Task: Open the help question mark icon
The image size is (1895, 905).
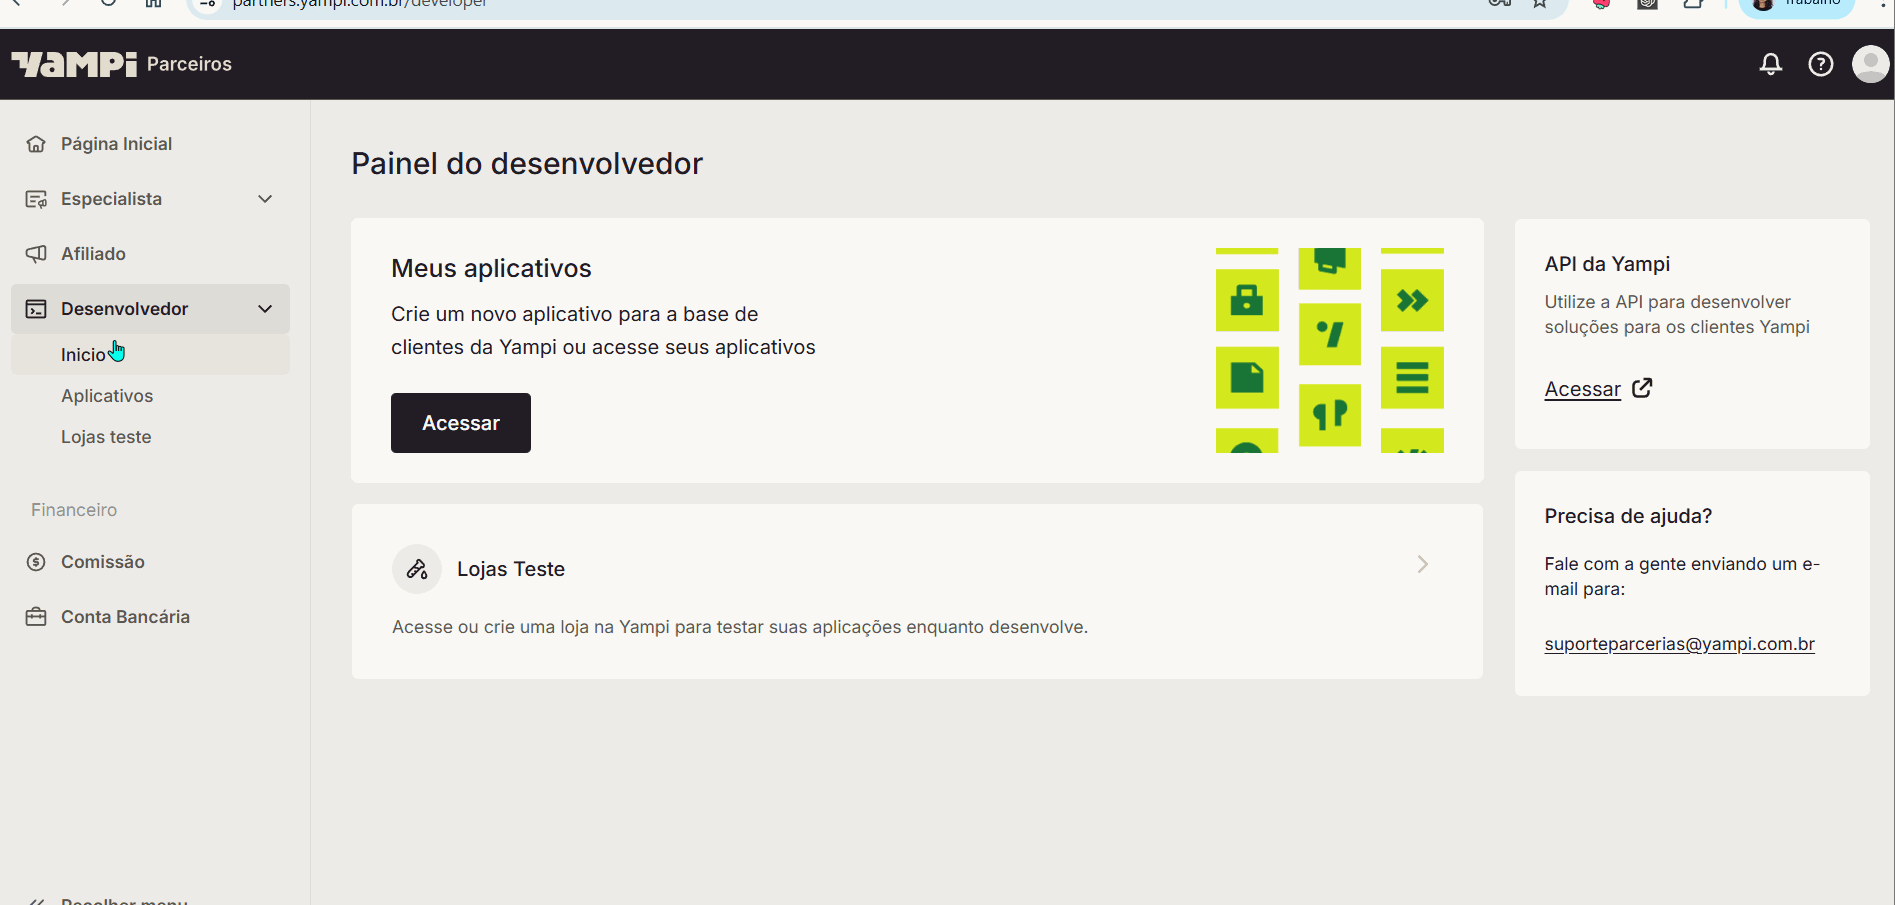Action: pos(1820,64)
